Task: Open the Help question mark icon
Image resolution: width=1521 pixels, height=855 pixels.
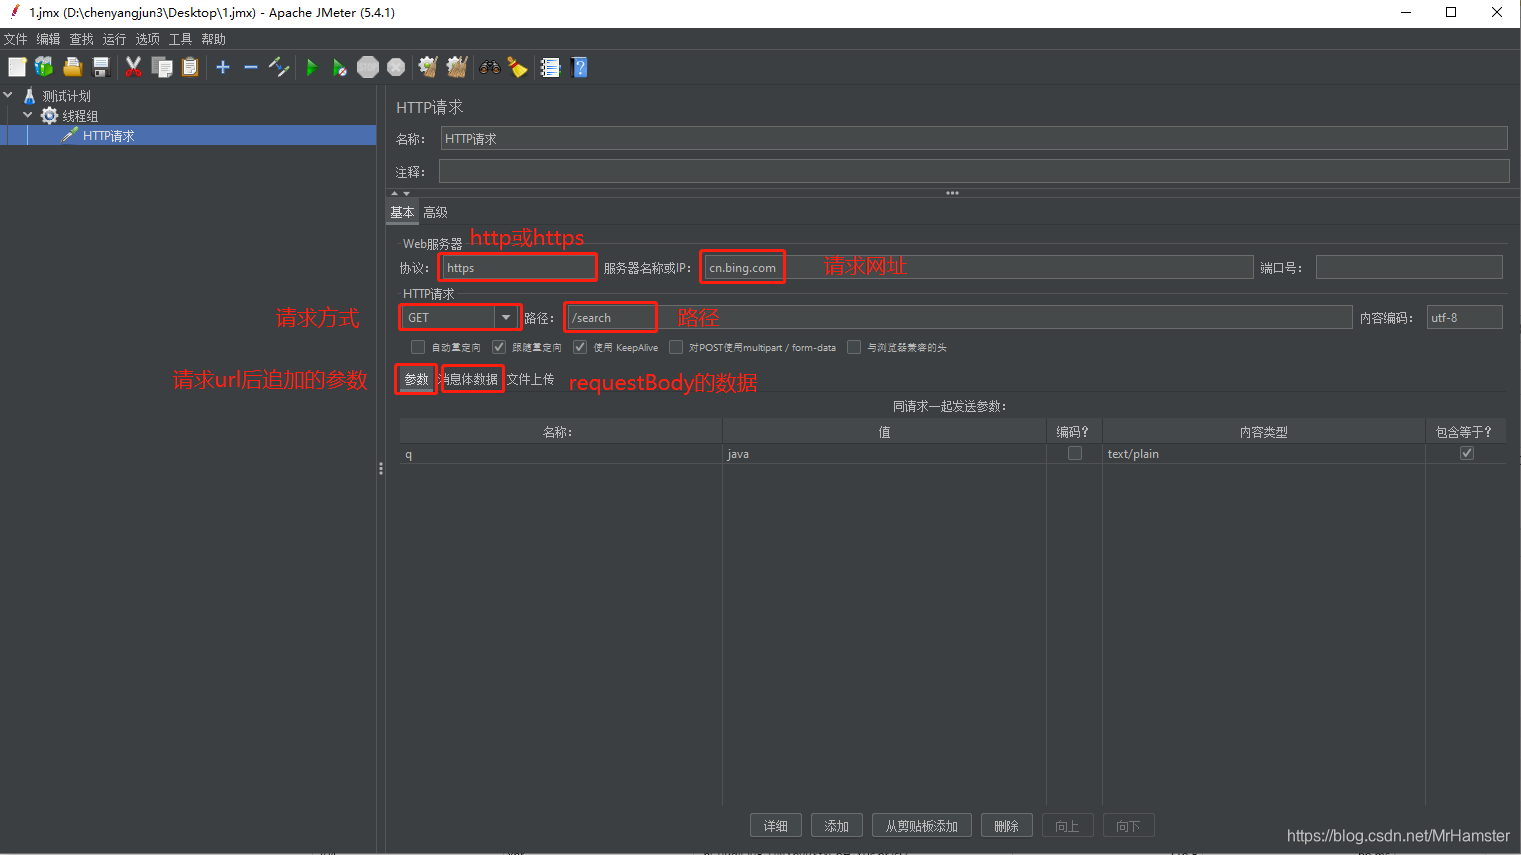Action: point(579,67)
